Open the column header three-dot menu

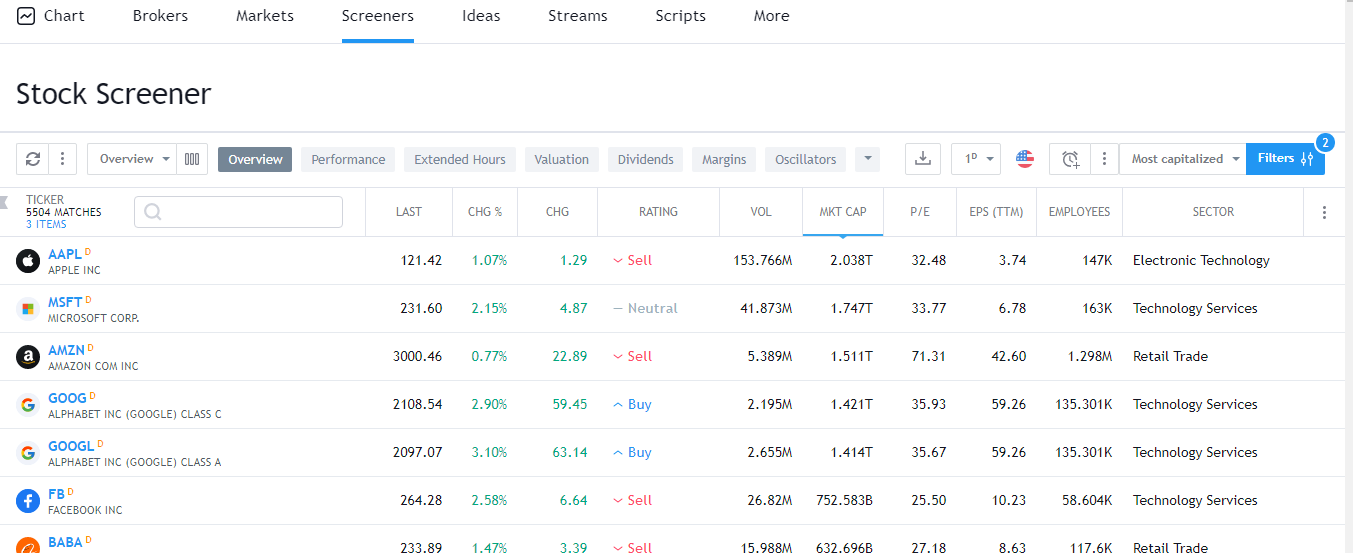[x=1324, y=212]
